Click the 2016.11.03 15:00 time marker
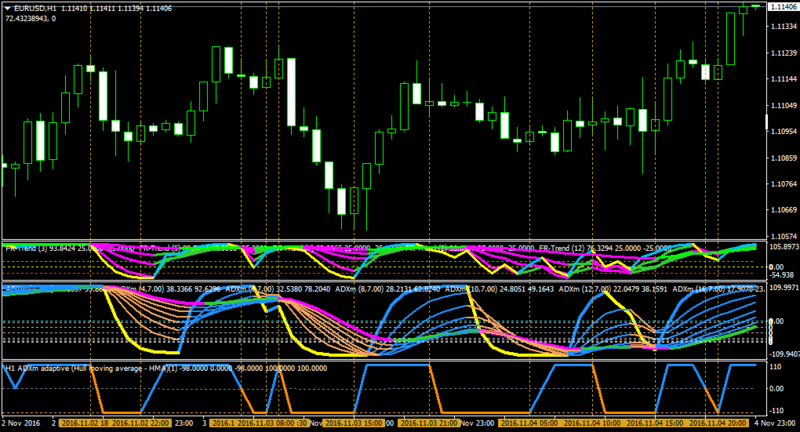Image resolution: width=800 pixels, height=432 pixels. (x=355, y=423)
